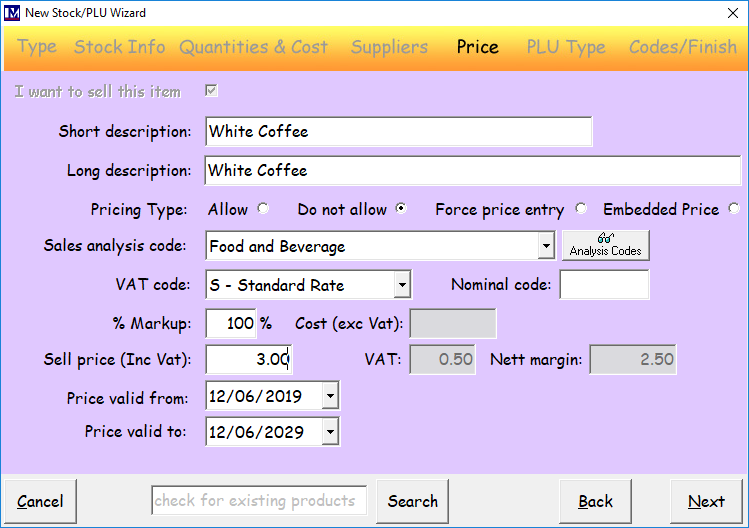Click the Long description field
Screen dimensions: 749x528
point(473,171)
